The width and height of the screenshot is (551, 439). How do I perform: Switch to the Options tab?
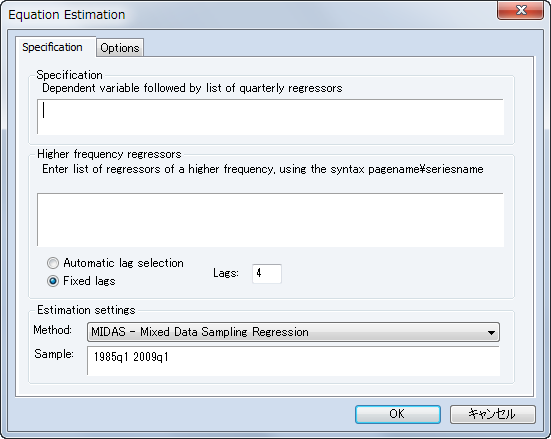tap(120, 47)
